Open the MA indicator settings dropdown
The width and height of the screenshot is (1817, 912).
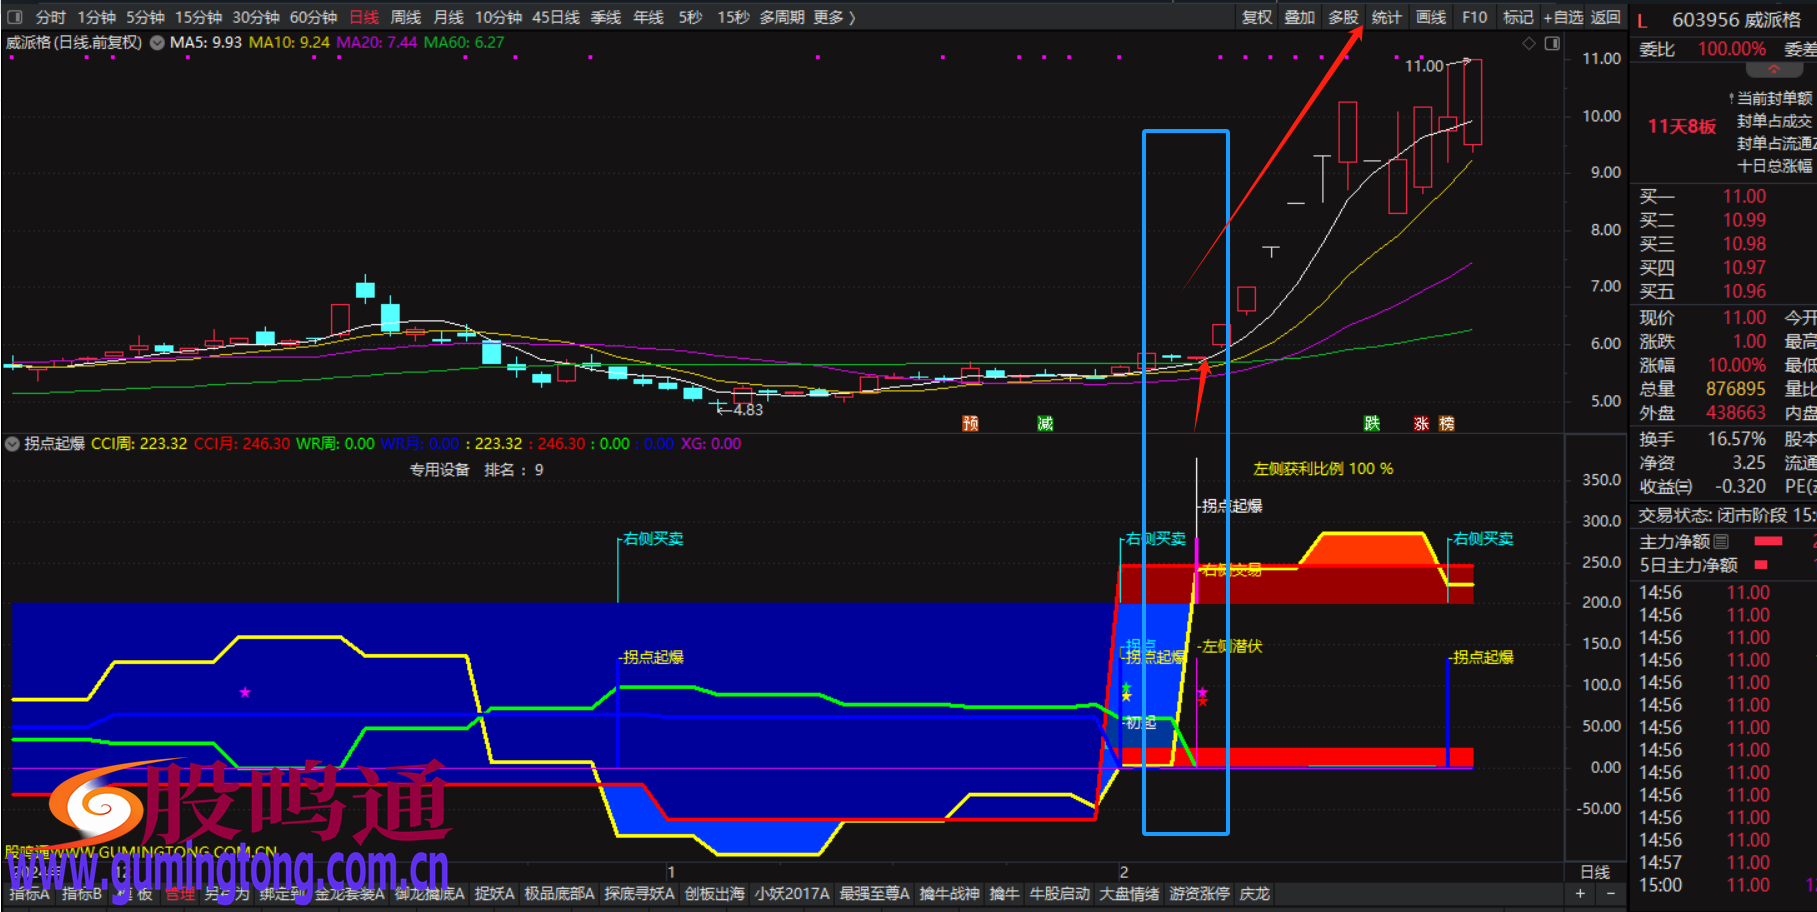pos(157,43)
